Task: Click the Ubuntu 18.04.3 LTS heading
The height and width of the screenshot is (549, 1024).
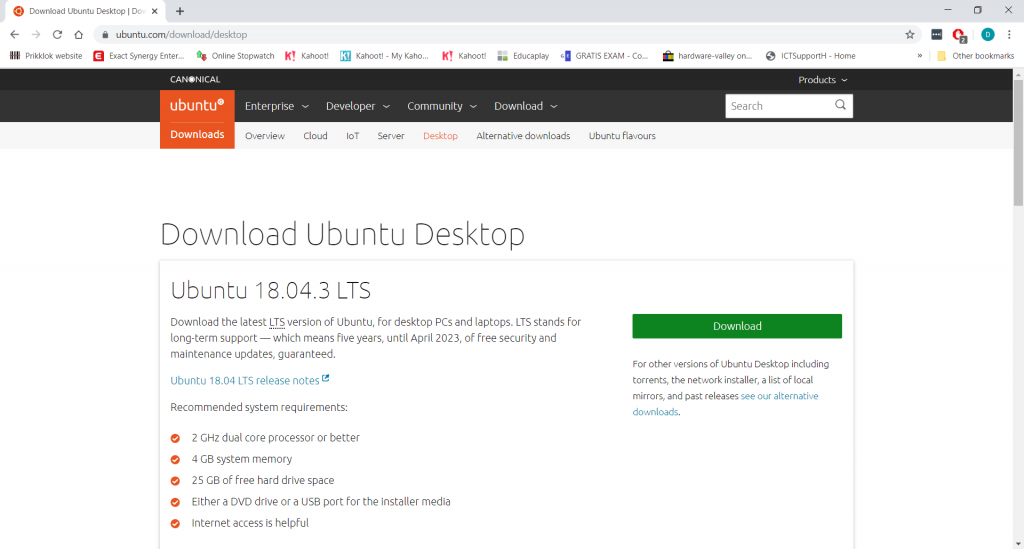Action: pyautogui.click(x=270, y=290)
